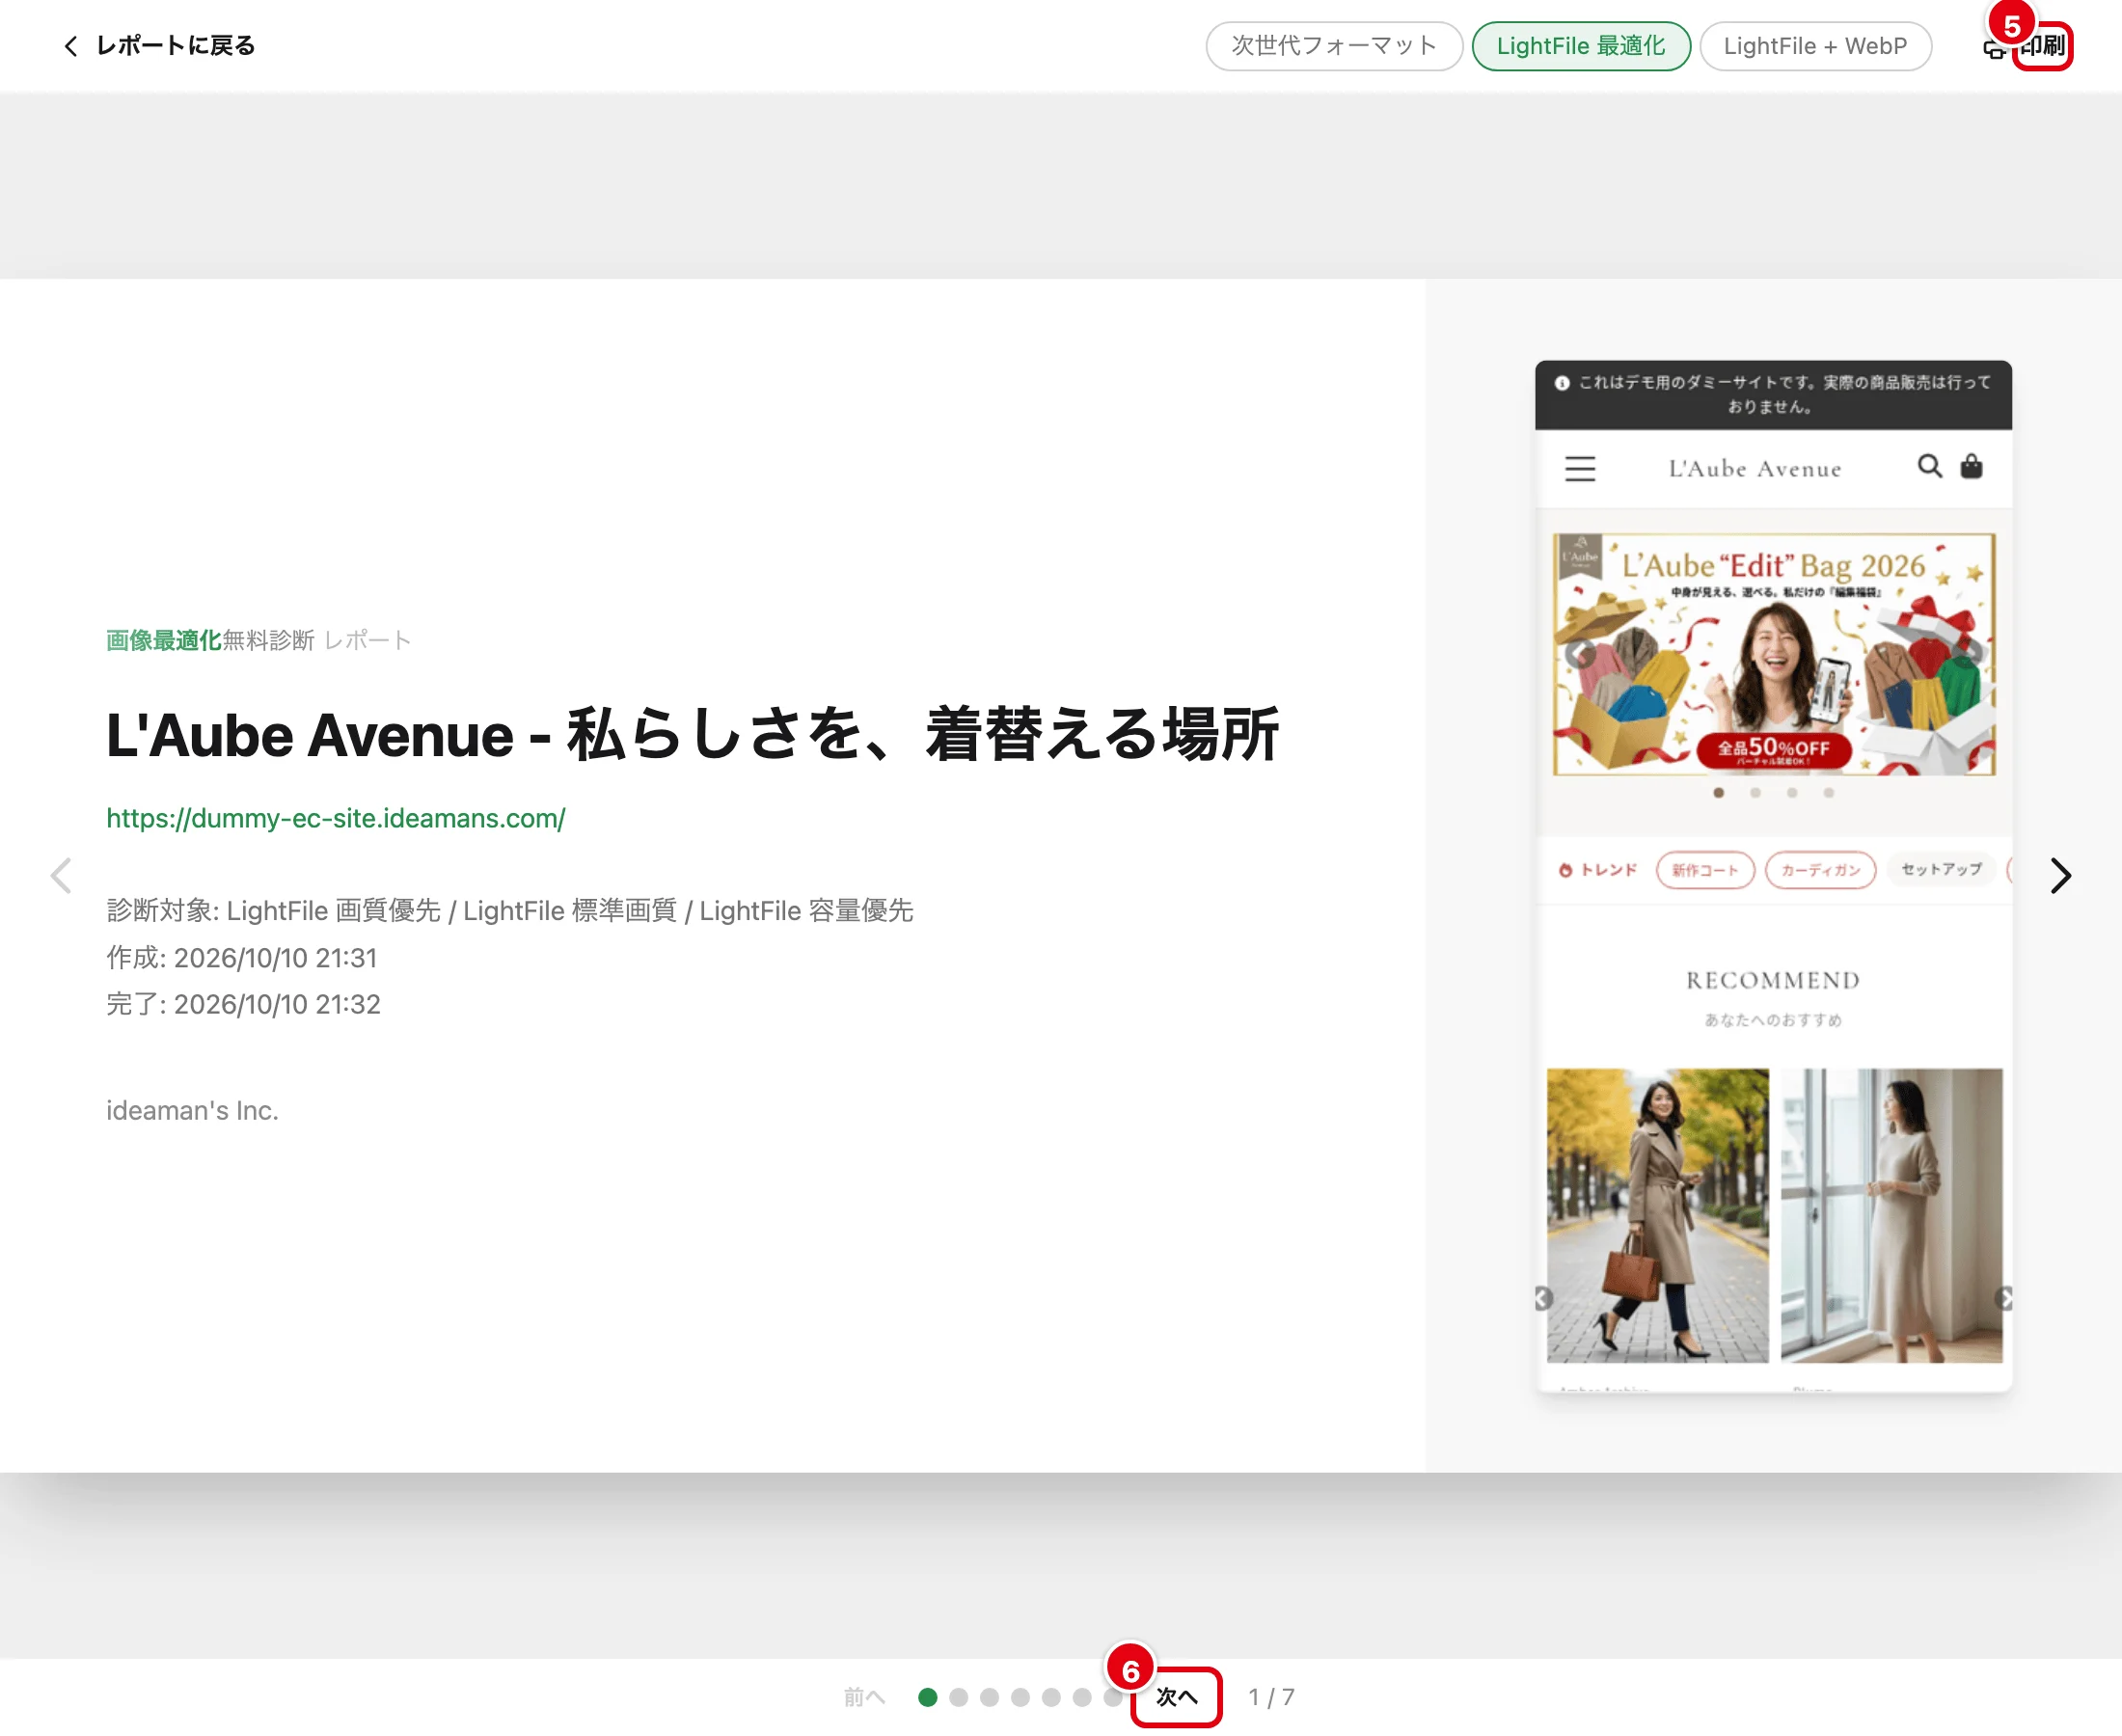Screen dimensions: 2122x1736
Task: Advance slide with right chevron arrow
Action: tap(2060, 876)
